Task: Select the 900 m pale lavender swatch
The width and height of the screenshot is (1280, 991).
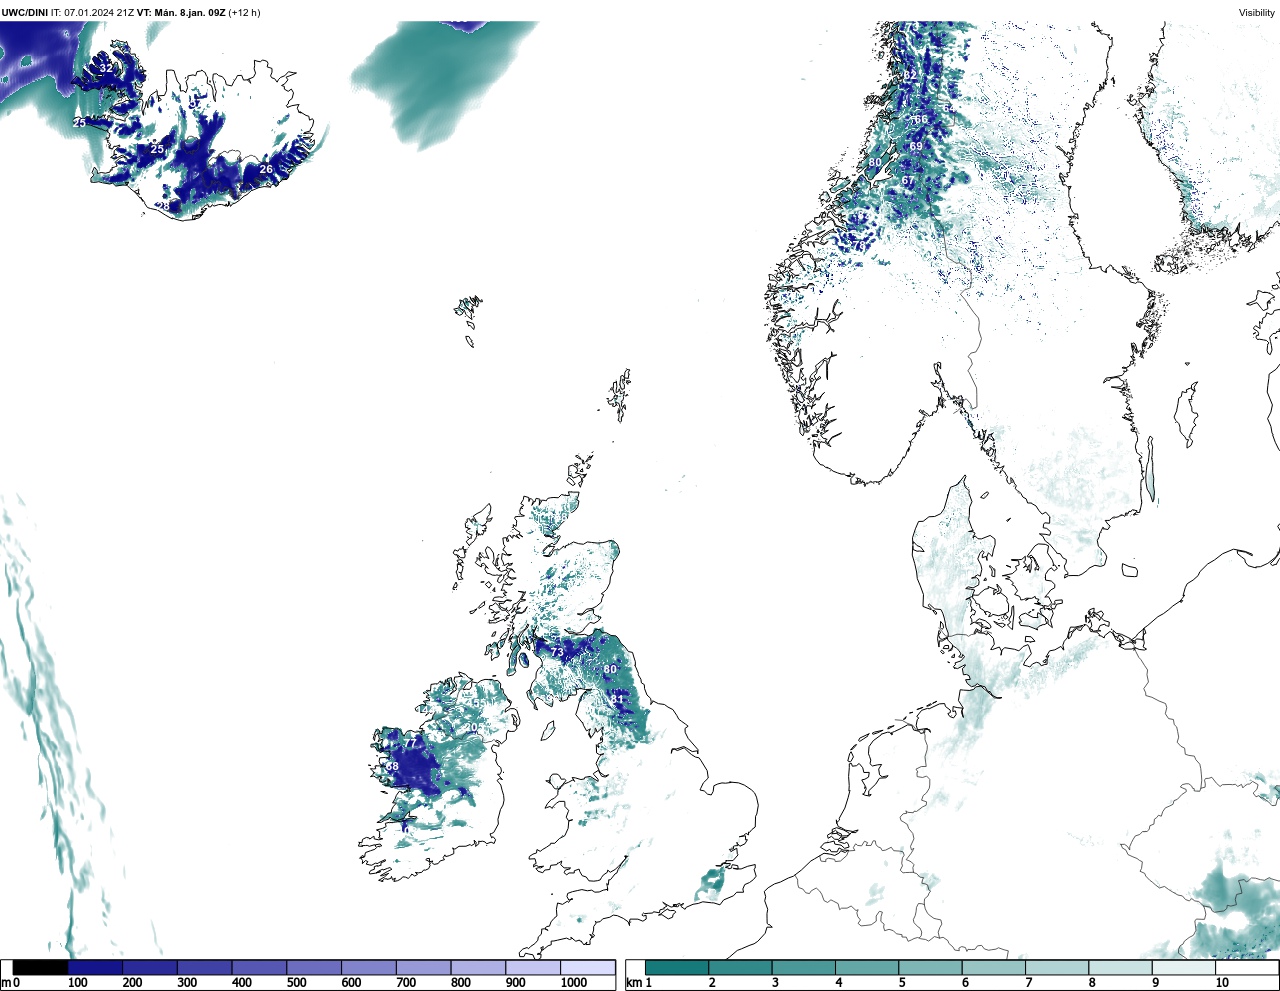Action: point(533,968)
